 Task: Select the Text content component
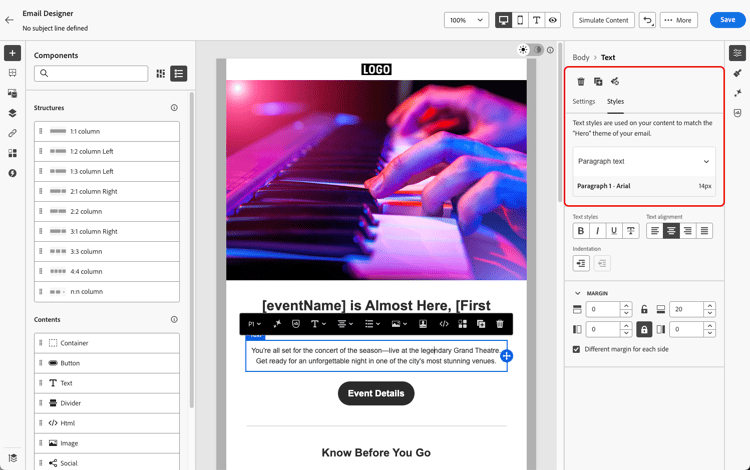[107, 383]
